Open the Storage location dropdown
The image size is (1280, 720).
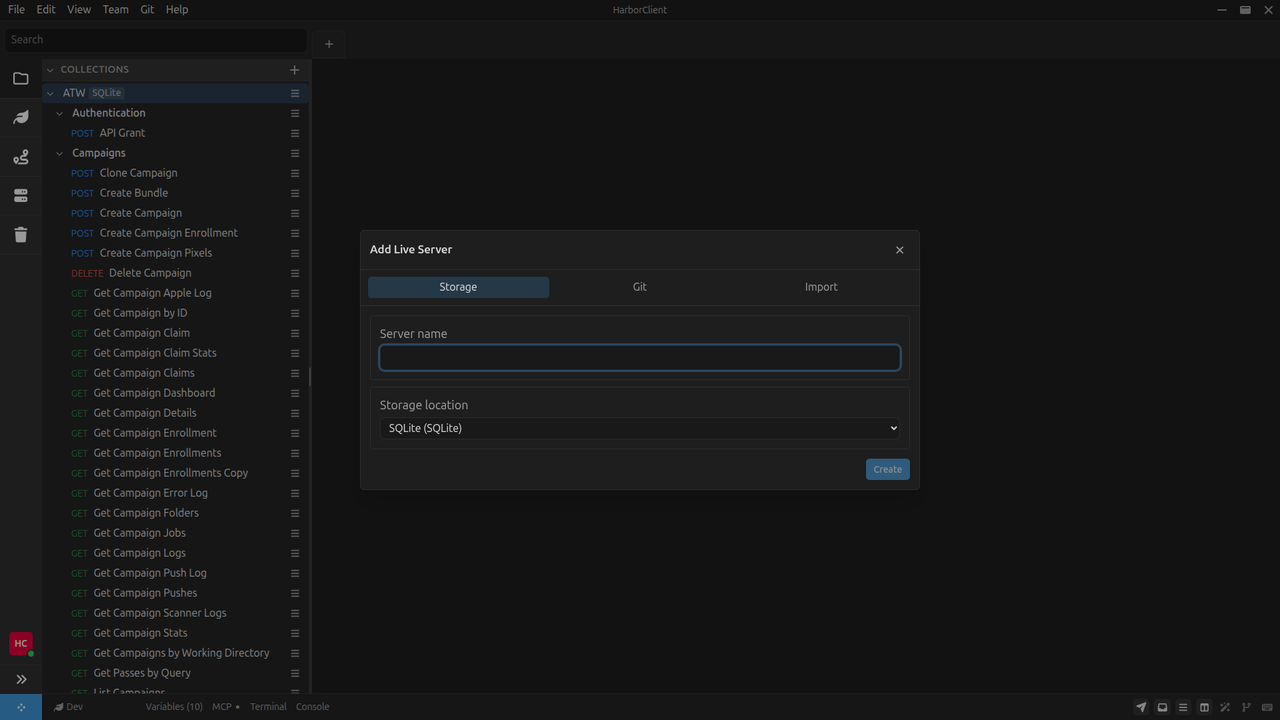tap(640, 428)
